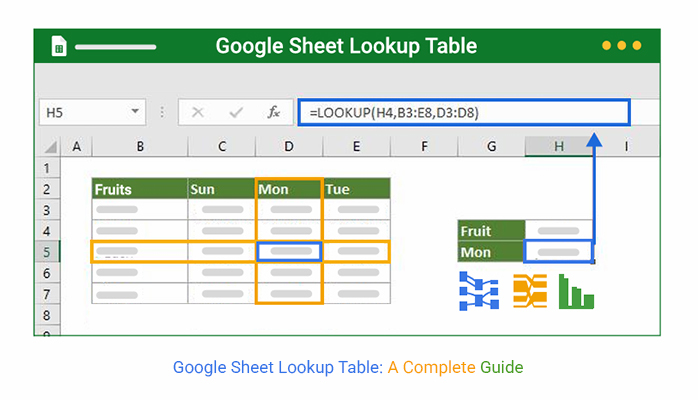Click result cell H5 beside Mon
698x400 pixels.
coord(559,252)
